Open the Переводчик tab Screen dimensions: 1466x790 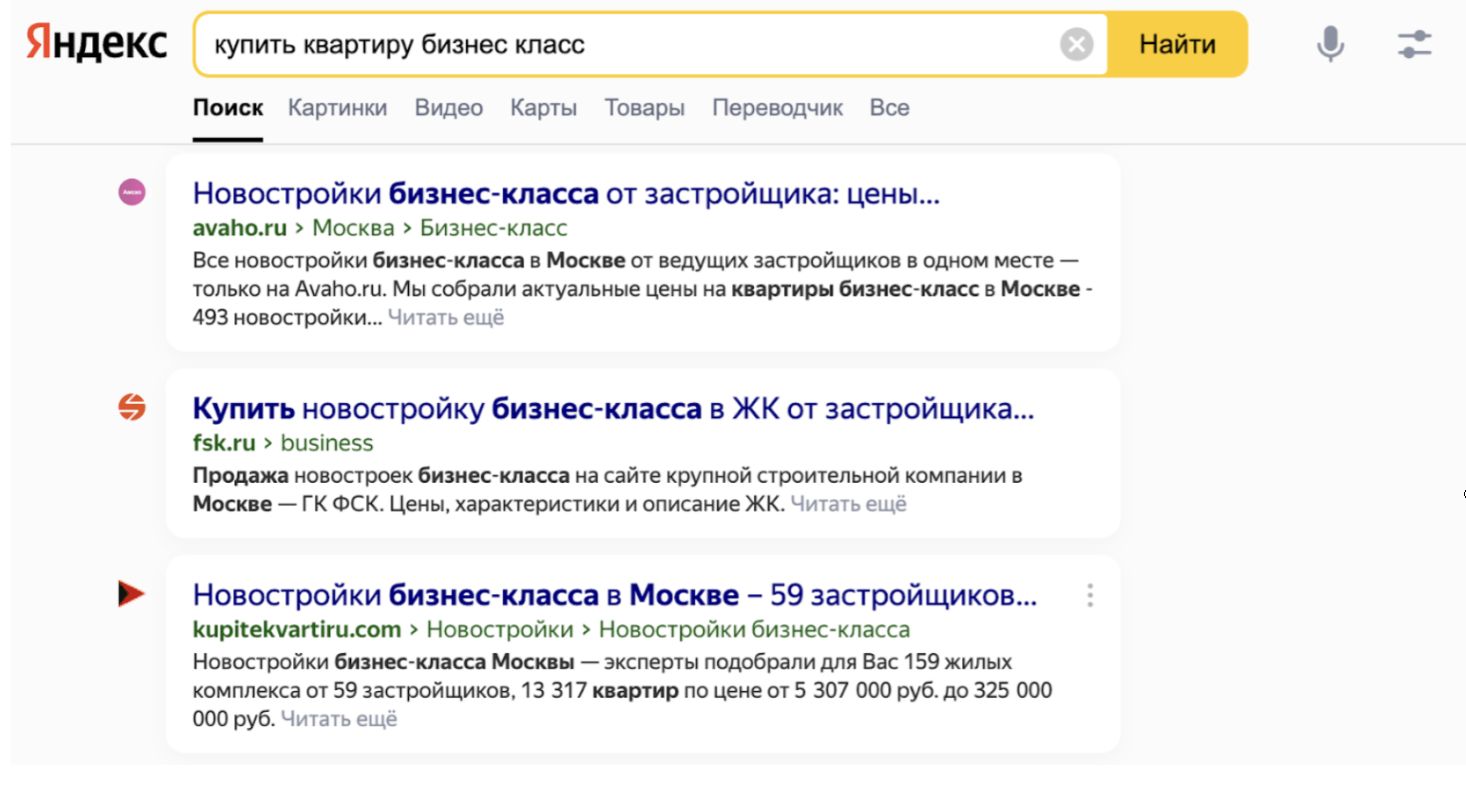777,108
